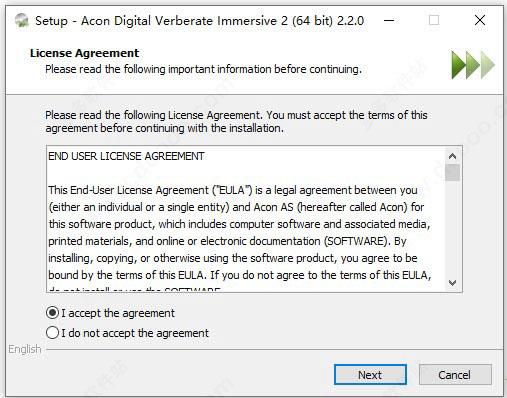Click empty scrollbar track below the thumb
507x398 pixels.
click(x=452, y=228)
